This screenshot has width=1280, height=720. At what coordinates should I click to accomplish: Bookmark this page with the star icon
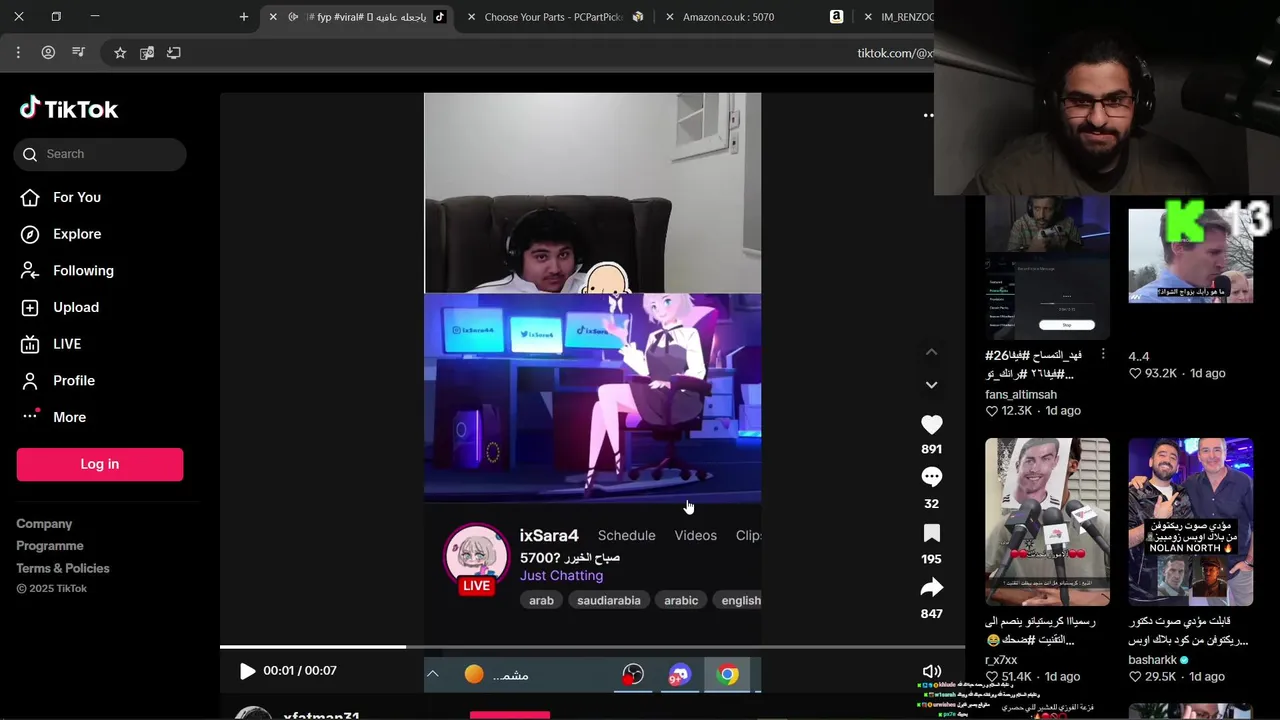click(120, 53)
